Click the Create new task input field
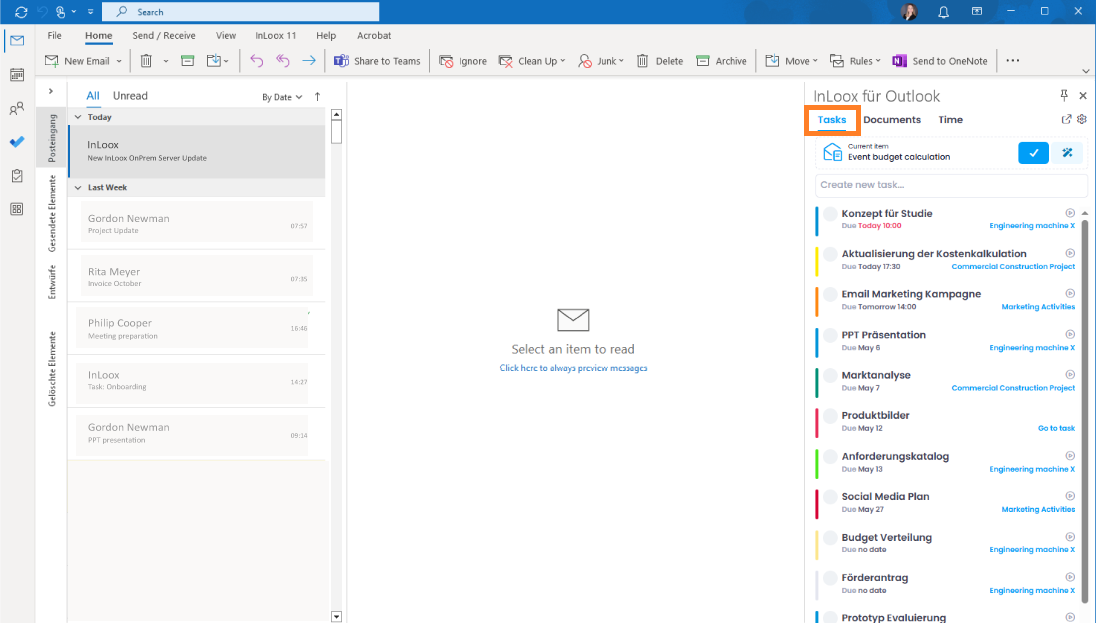This screenshot has width=1096, height=623. [951, 185]
